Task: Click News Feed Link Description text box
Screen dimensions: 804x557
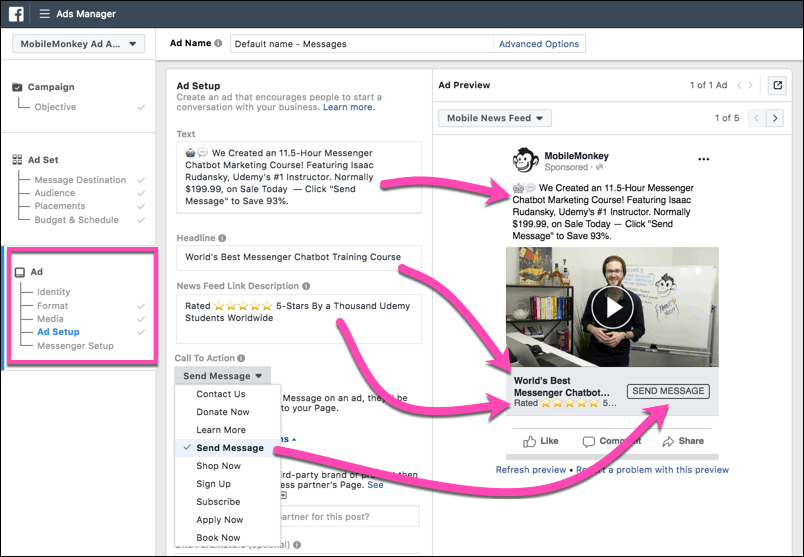Action: 299,319
